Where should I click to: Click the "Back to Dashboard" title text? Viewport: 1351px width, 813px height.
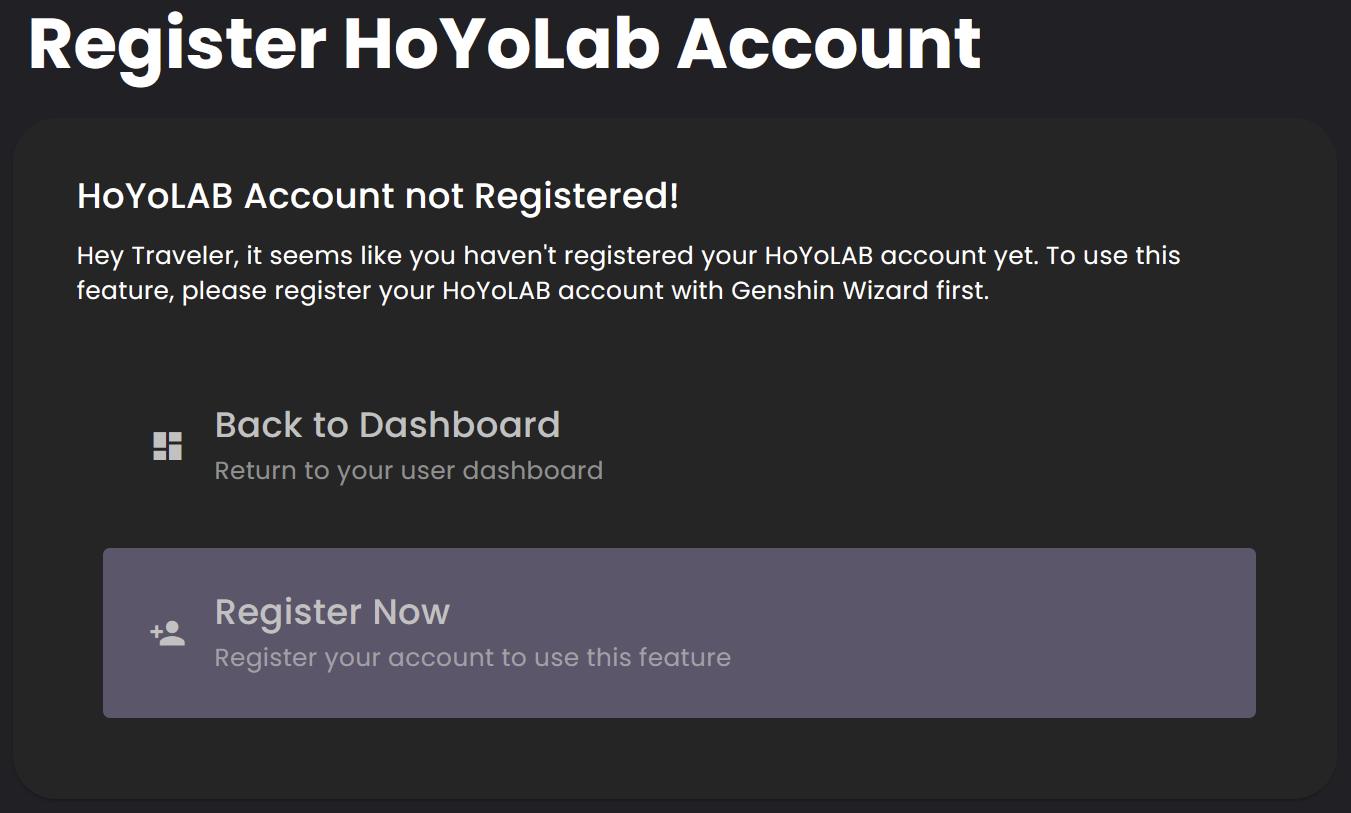(387, 425)
